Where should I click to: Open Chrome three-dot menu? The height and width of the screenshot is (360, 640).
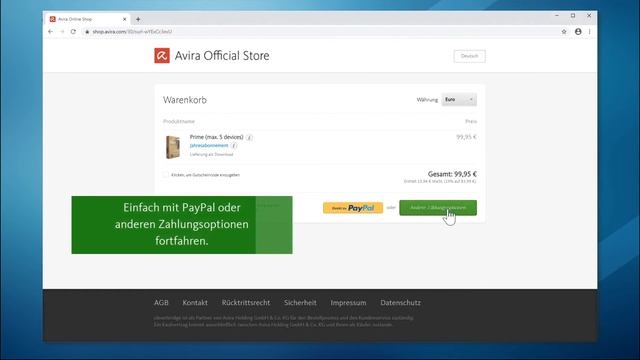point(589,31)
